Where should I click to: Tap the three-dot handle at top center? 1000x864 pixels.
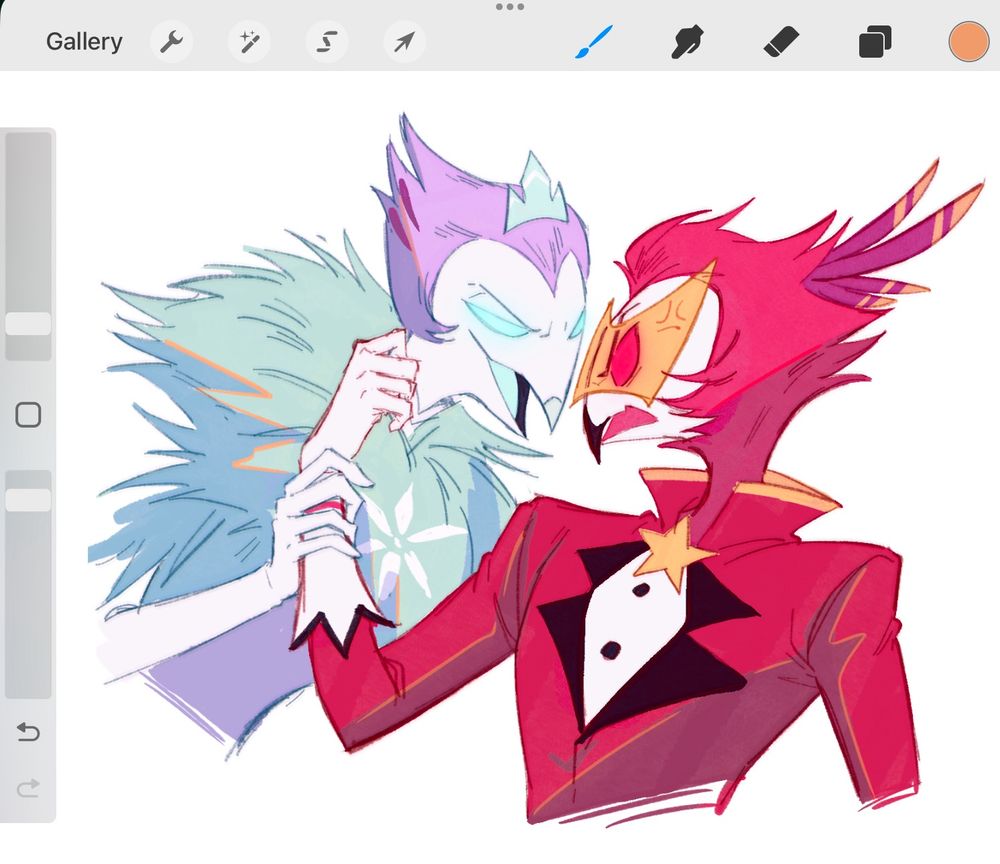pos(510,7)
